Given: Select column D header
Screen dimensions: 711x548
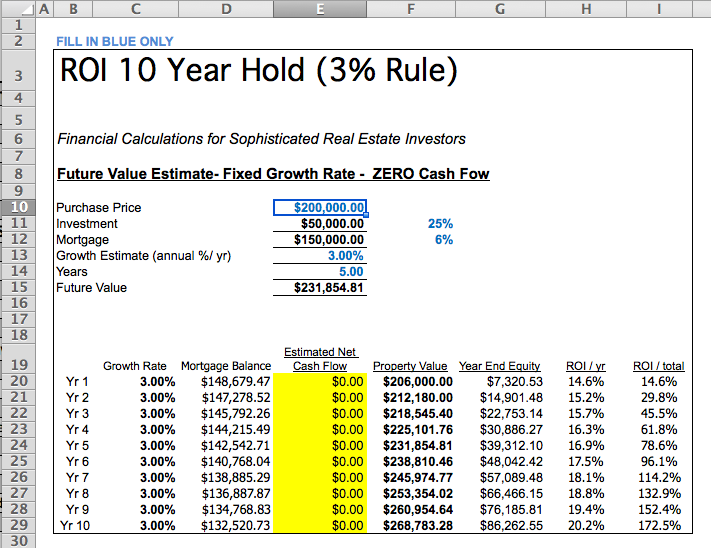Looking at the screenshot, I should (226, 9).
